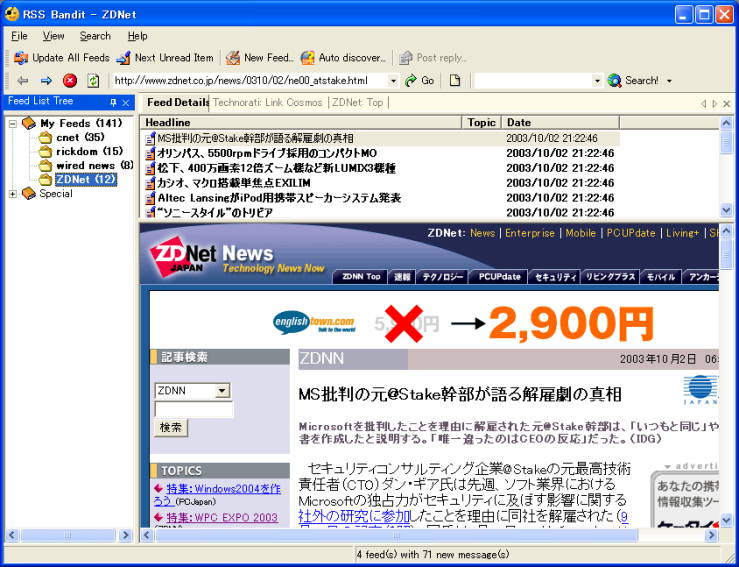Expand the Special tree node
739x567 pixels.
[13, 194]
